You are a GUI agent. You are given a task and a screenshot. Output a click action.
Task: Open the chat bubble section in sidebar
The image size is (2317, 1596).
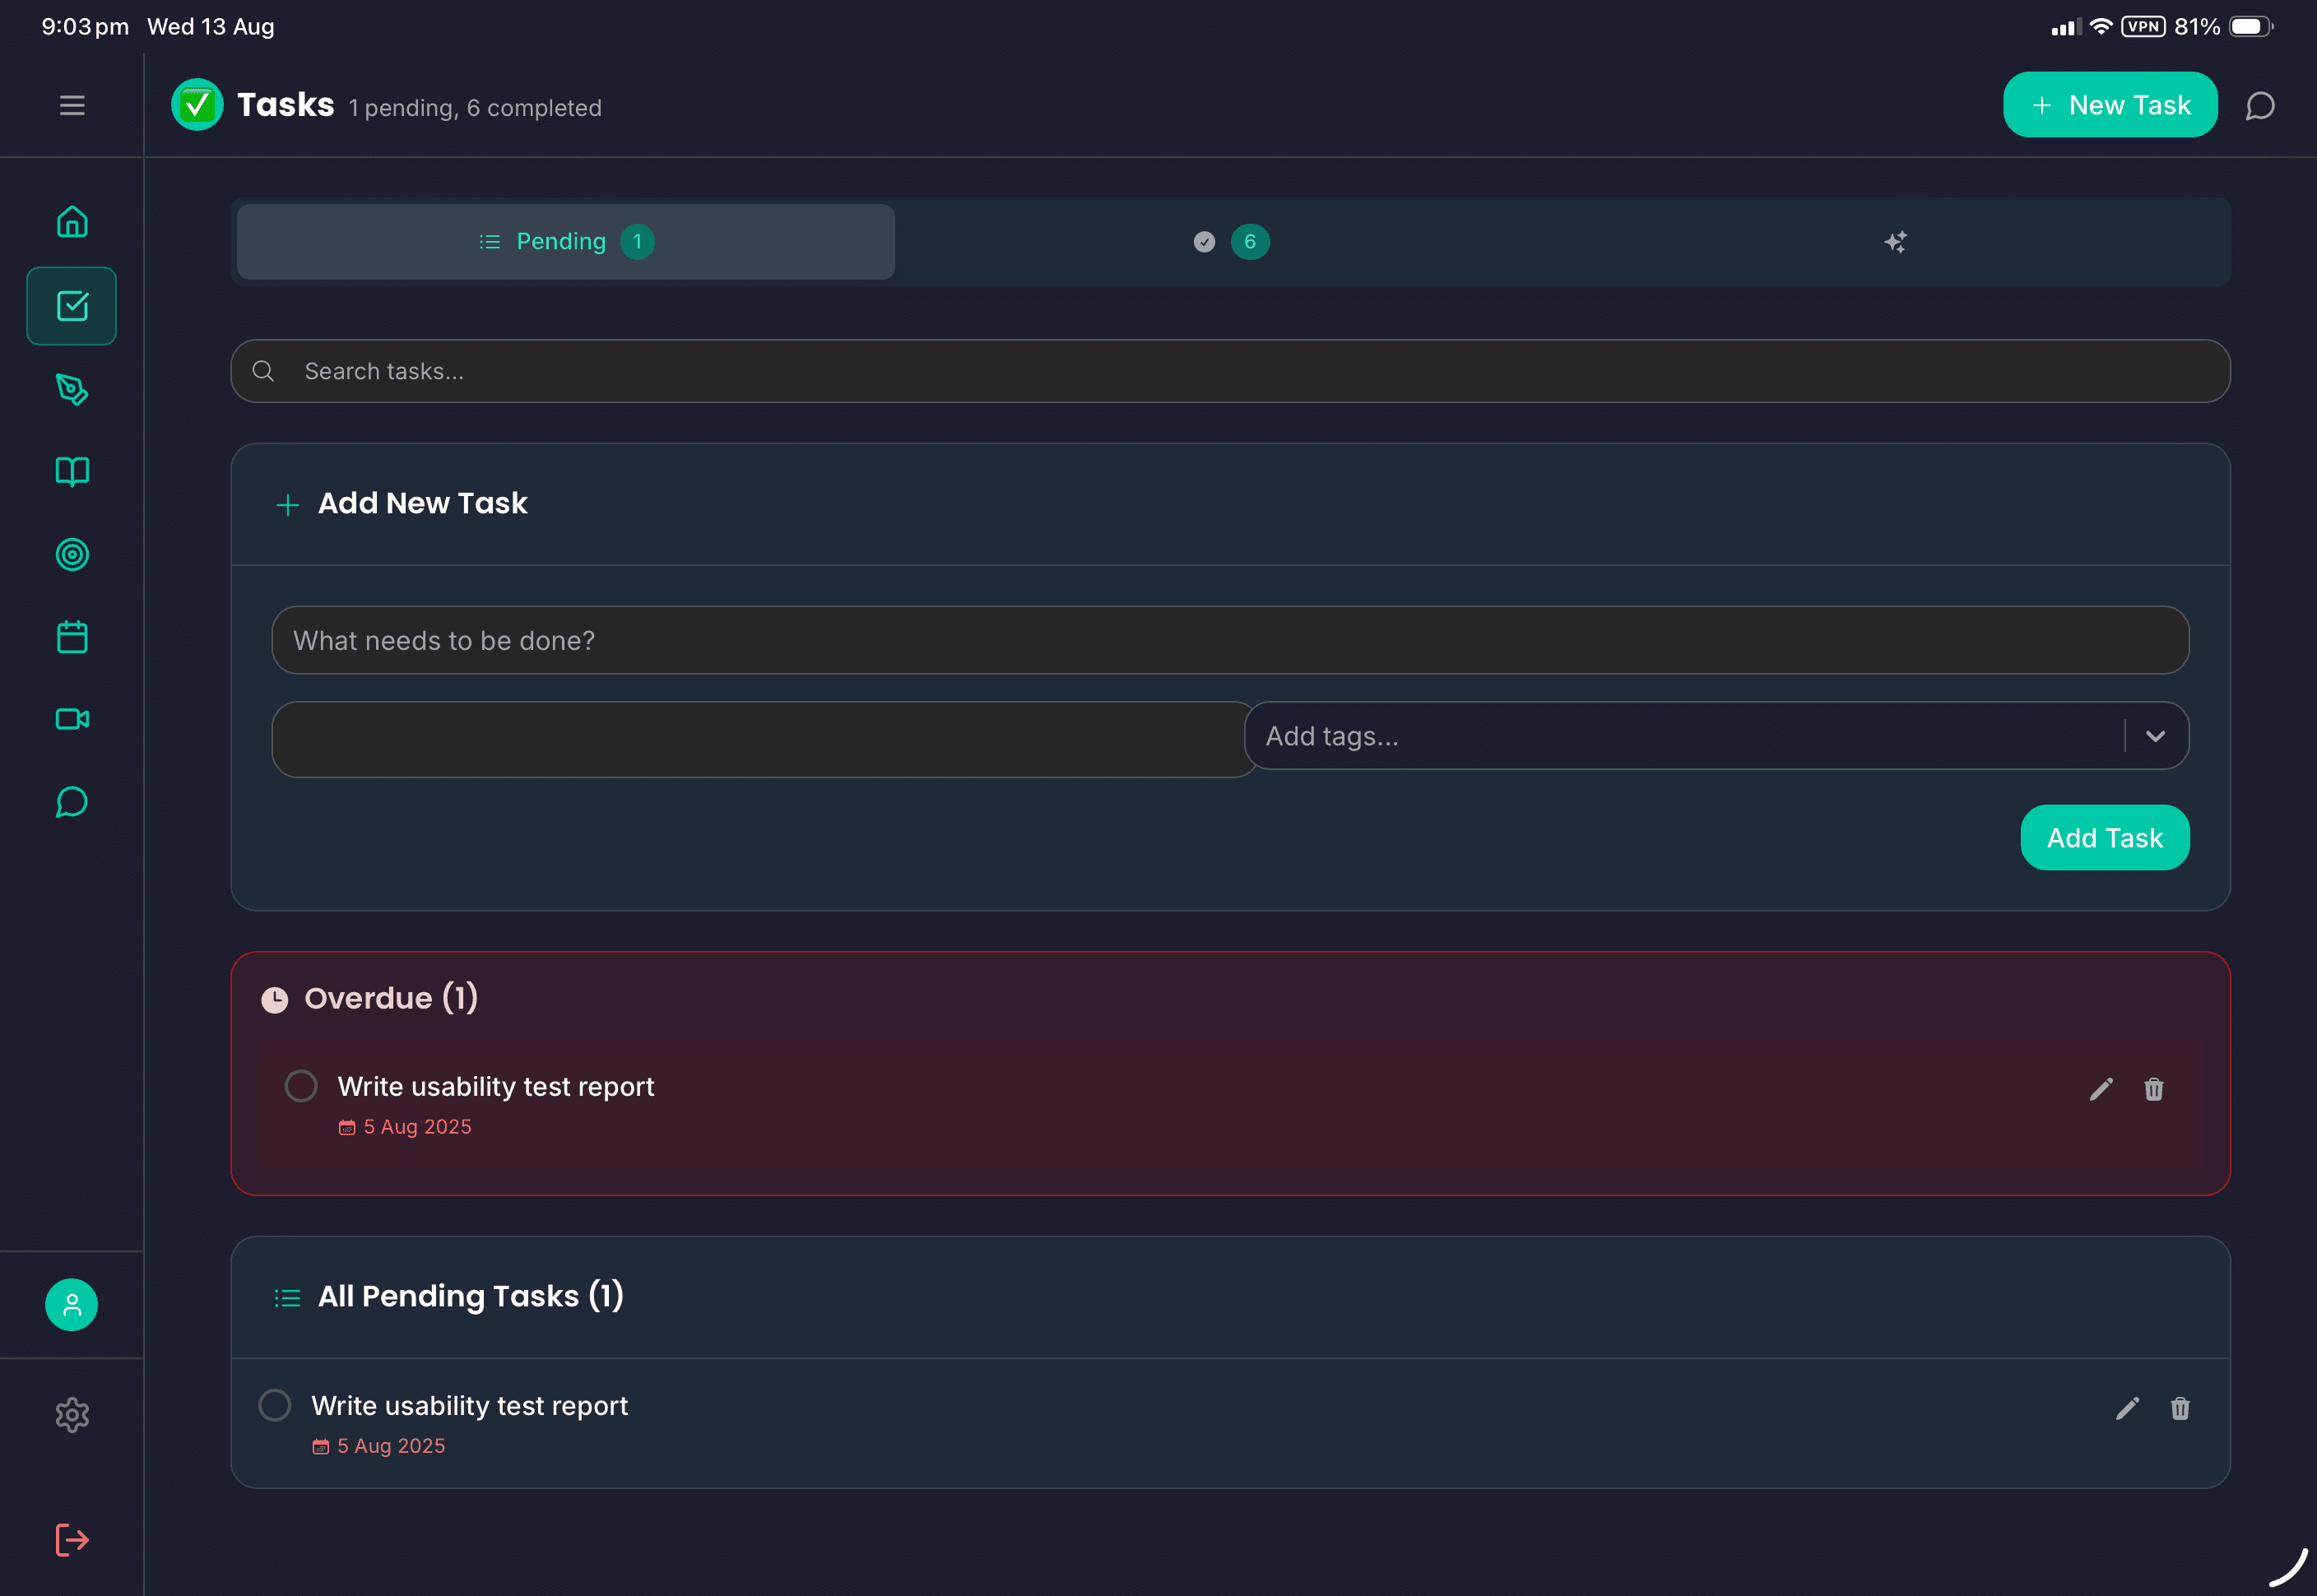(x=71, y=801)
